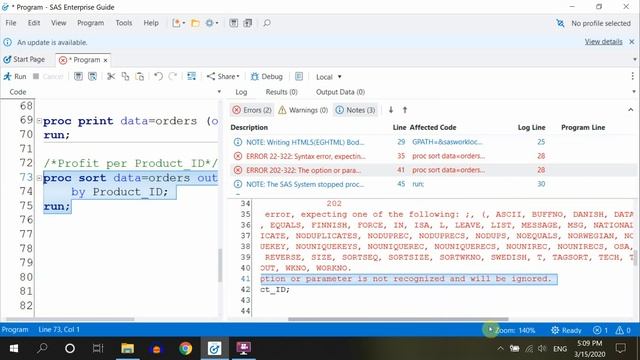Select NOTE: Writing HTML5(EGHTML) row
Image resolution: width=640 pixels, height=360 pixels.
coord(433,142)
